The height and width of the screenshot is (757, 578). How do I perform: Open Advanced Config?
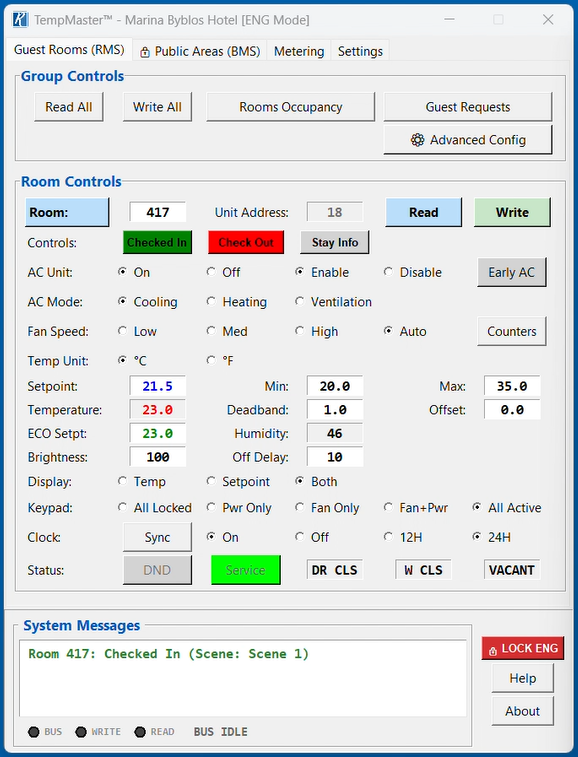[x=467, y=140]
